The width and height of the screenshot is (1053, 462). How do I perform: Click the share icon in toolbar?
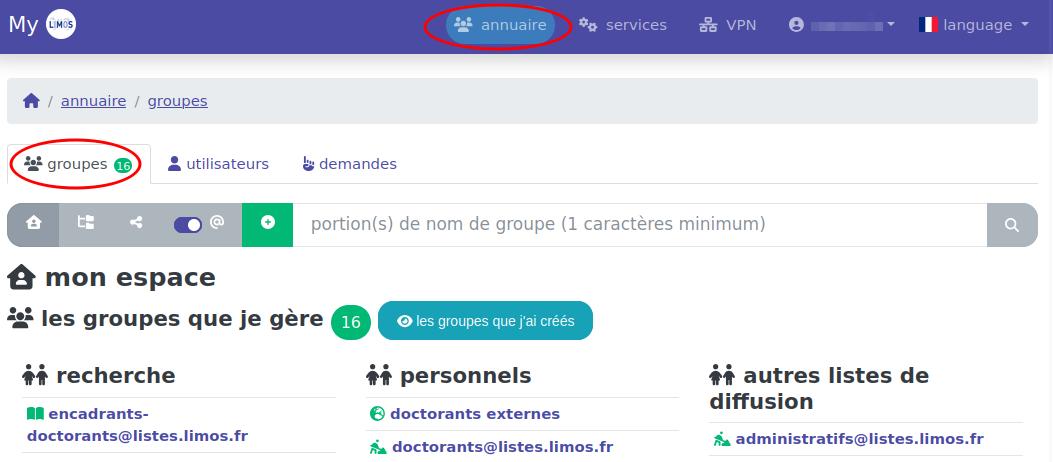[137, 224]
